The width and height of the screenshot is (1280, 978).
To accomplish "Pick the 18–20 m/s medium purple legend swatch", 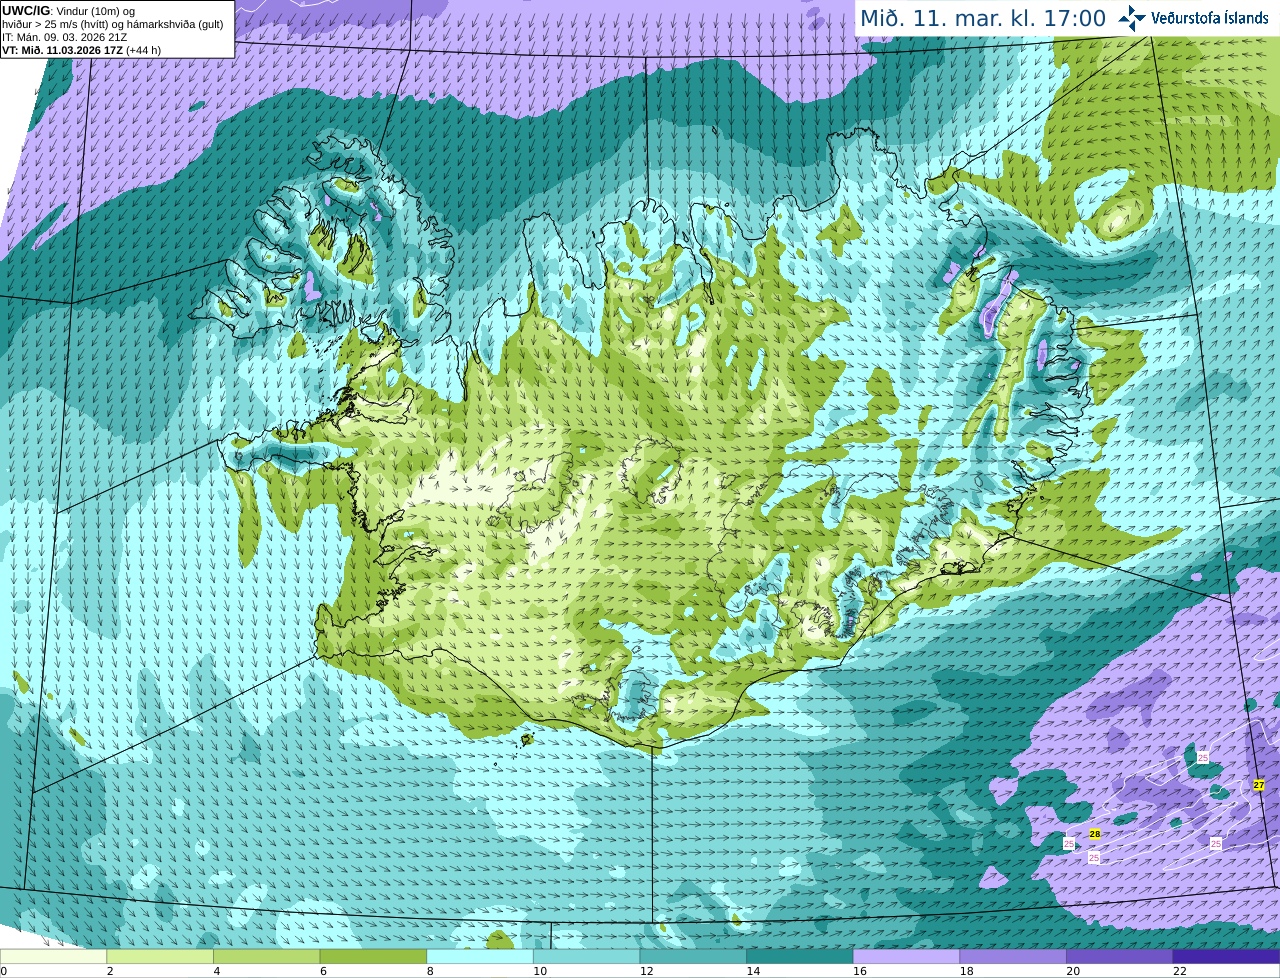I will coord(1013,957).
